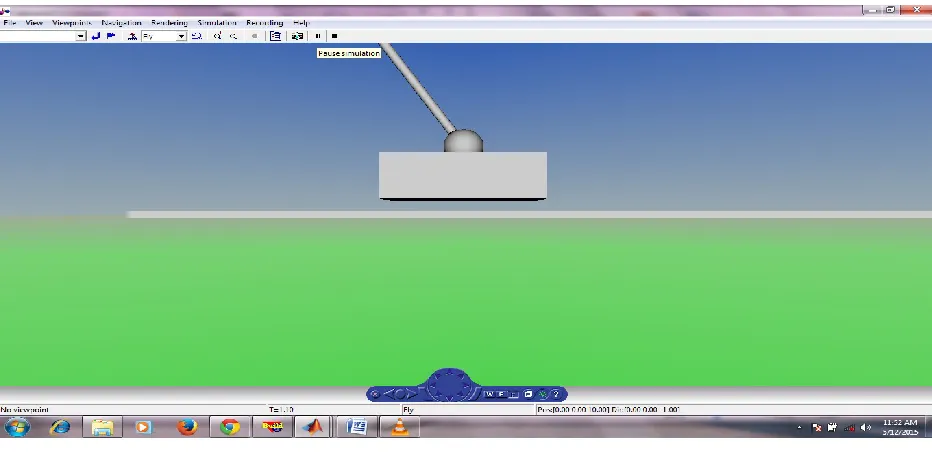This screenshot has width=932, height=452.
Task: Toggle wireframe mode icon on navigation panel
Action: click(528, 394)
